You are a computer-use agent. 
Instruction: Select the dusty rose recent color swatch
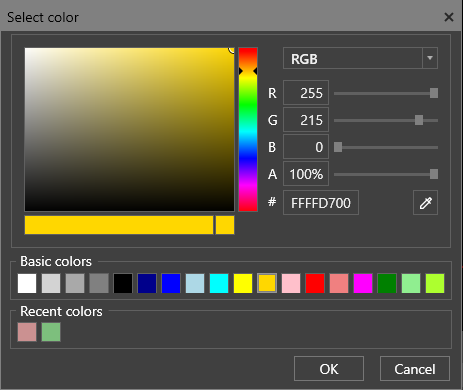(x=27, y=332)
